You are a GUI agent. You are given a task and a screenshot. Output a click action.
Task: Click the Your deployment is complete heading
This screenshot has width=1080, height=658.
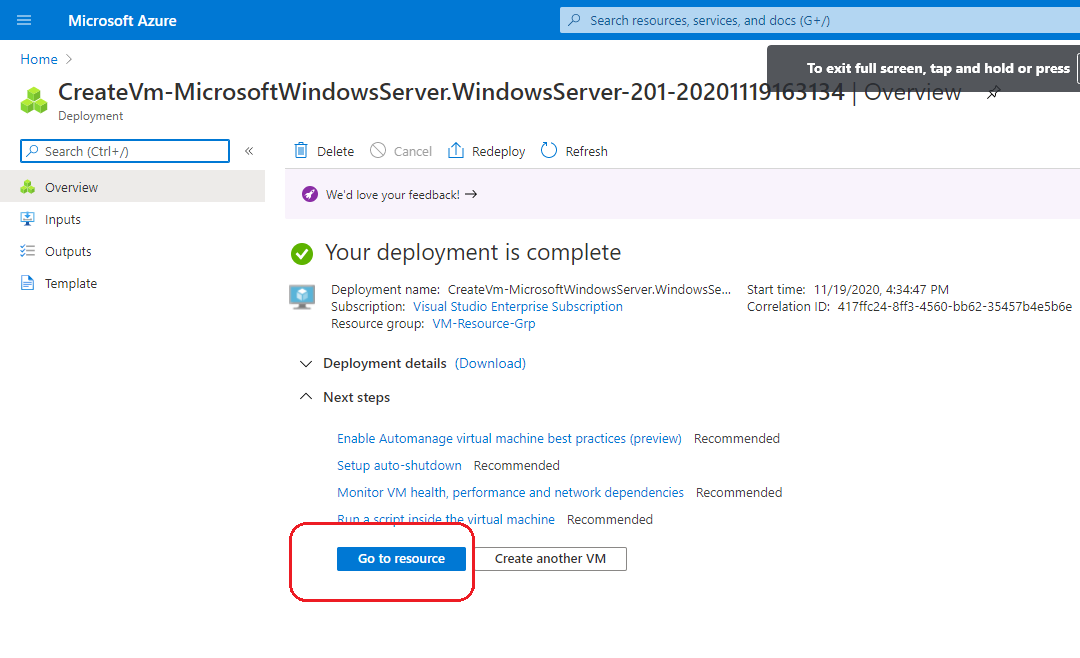point(473,253)
